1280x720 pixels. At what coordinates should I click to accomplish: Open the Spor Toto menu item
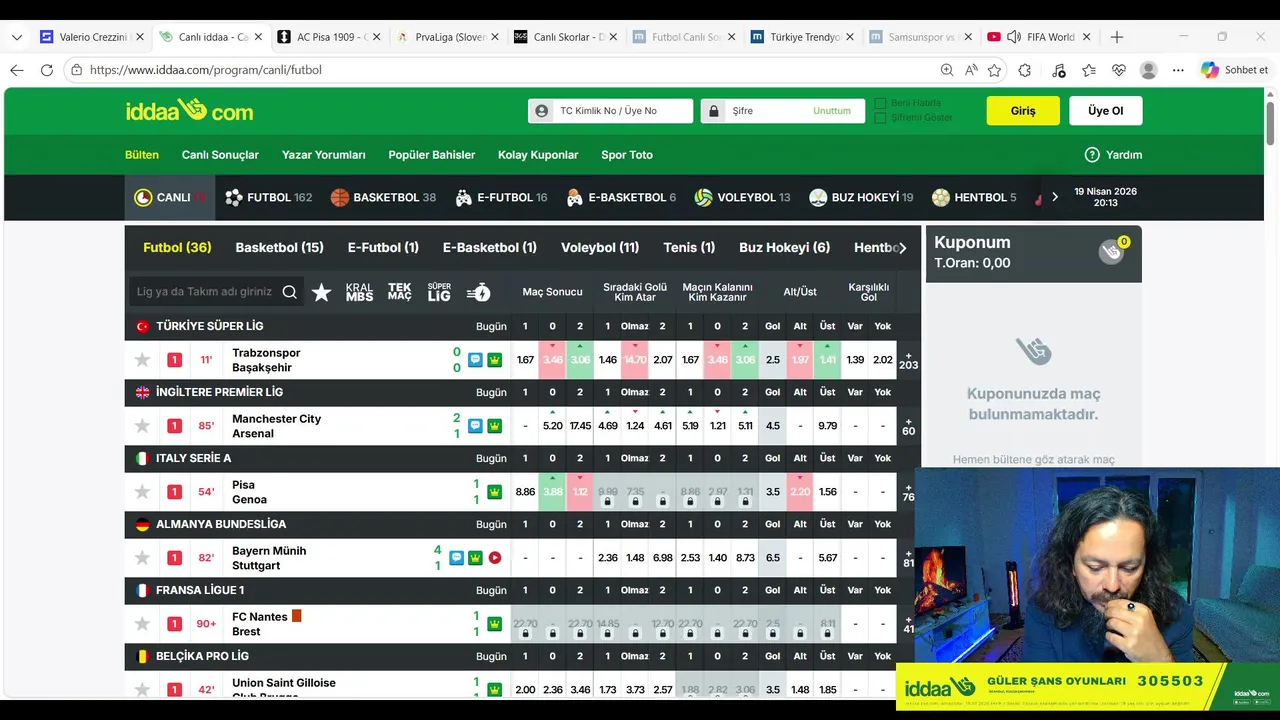627,155
